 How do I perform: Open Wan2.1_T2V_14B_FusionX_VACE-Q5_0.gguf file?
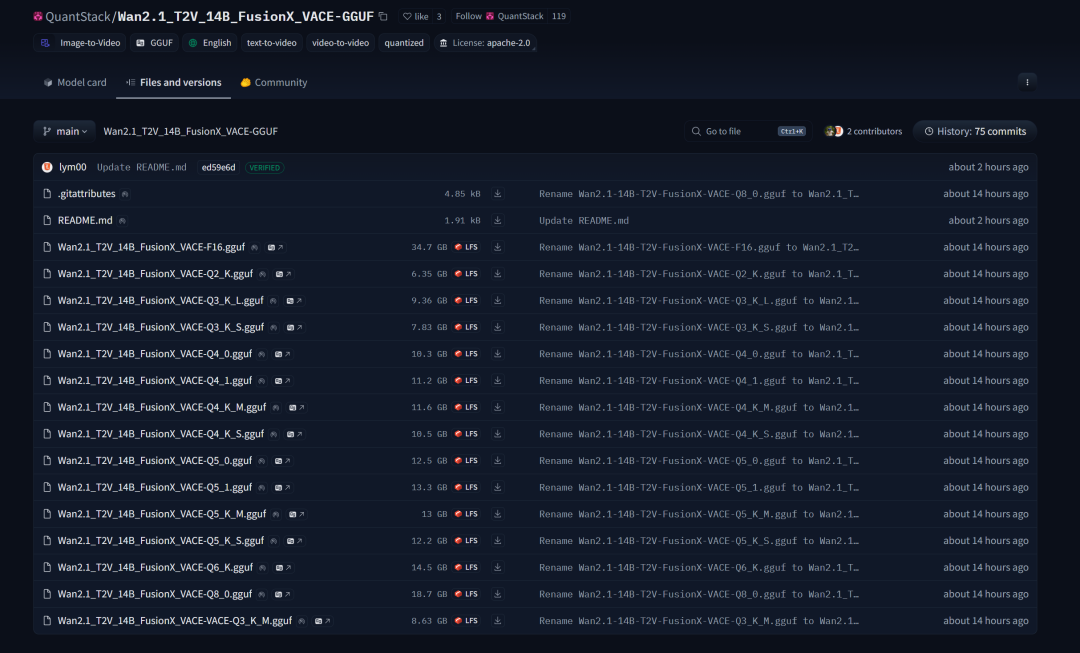click(x=155, y=461)
